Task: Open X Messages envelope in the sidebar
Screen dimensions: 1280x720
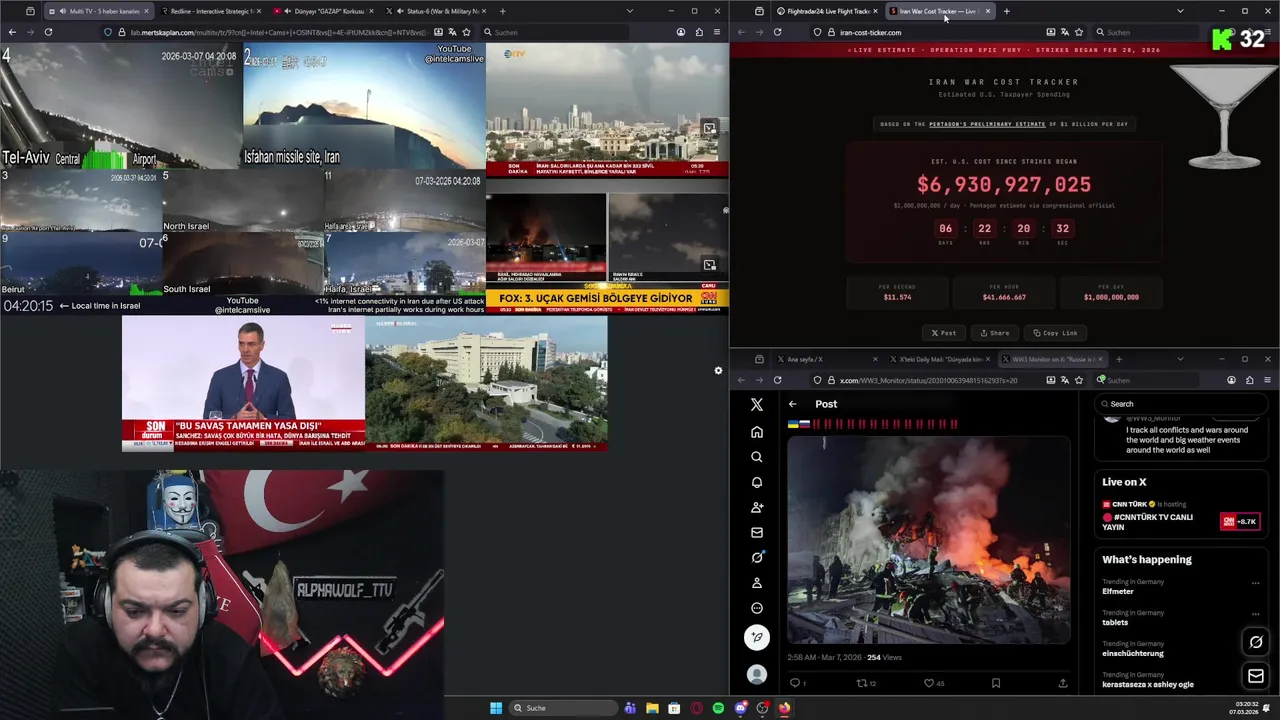Action: [x=757, y=532]
